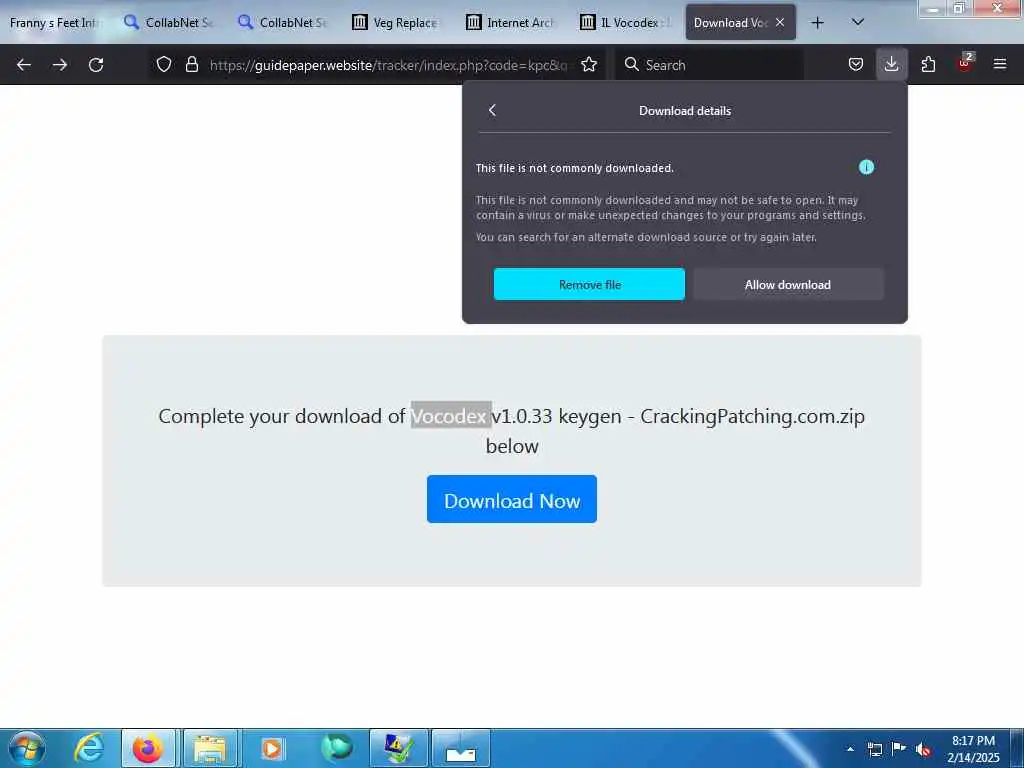
Task: Toggle the Downloads toolbar button
Action: click(891, 65)
